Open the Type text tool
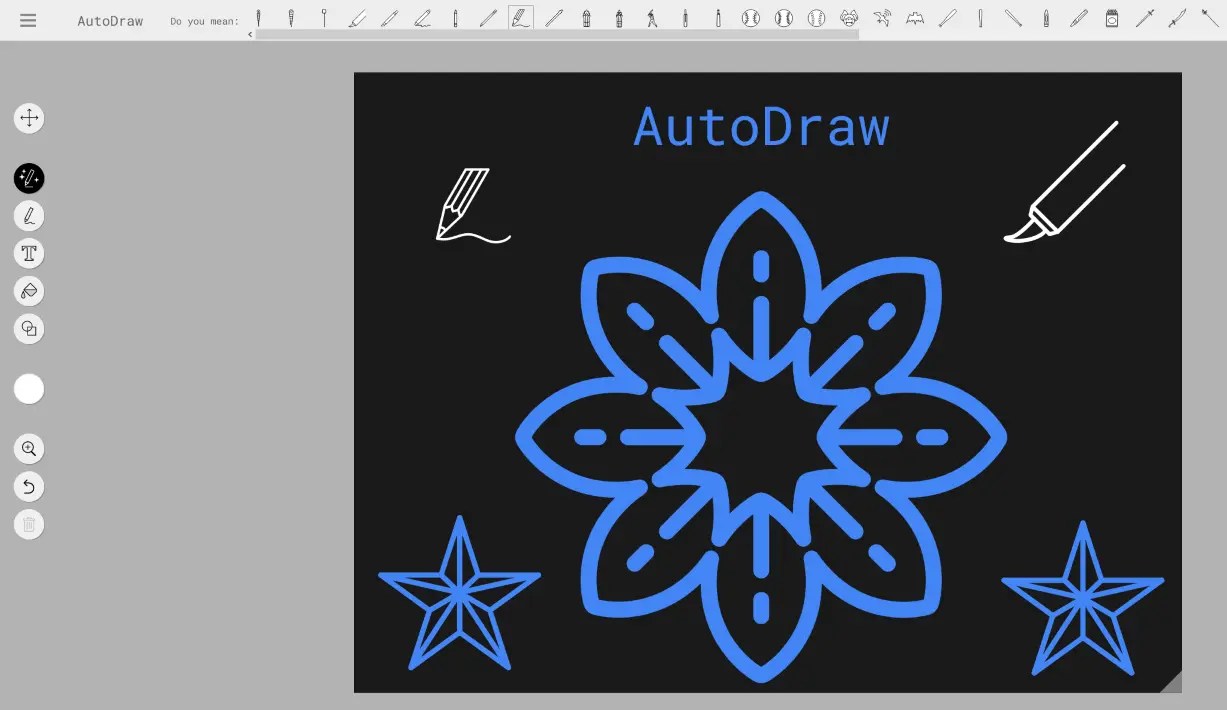Viewport: 1227px width, 710px height. tap(29, 253)
